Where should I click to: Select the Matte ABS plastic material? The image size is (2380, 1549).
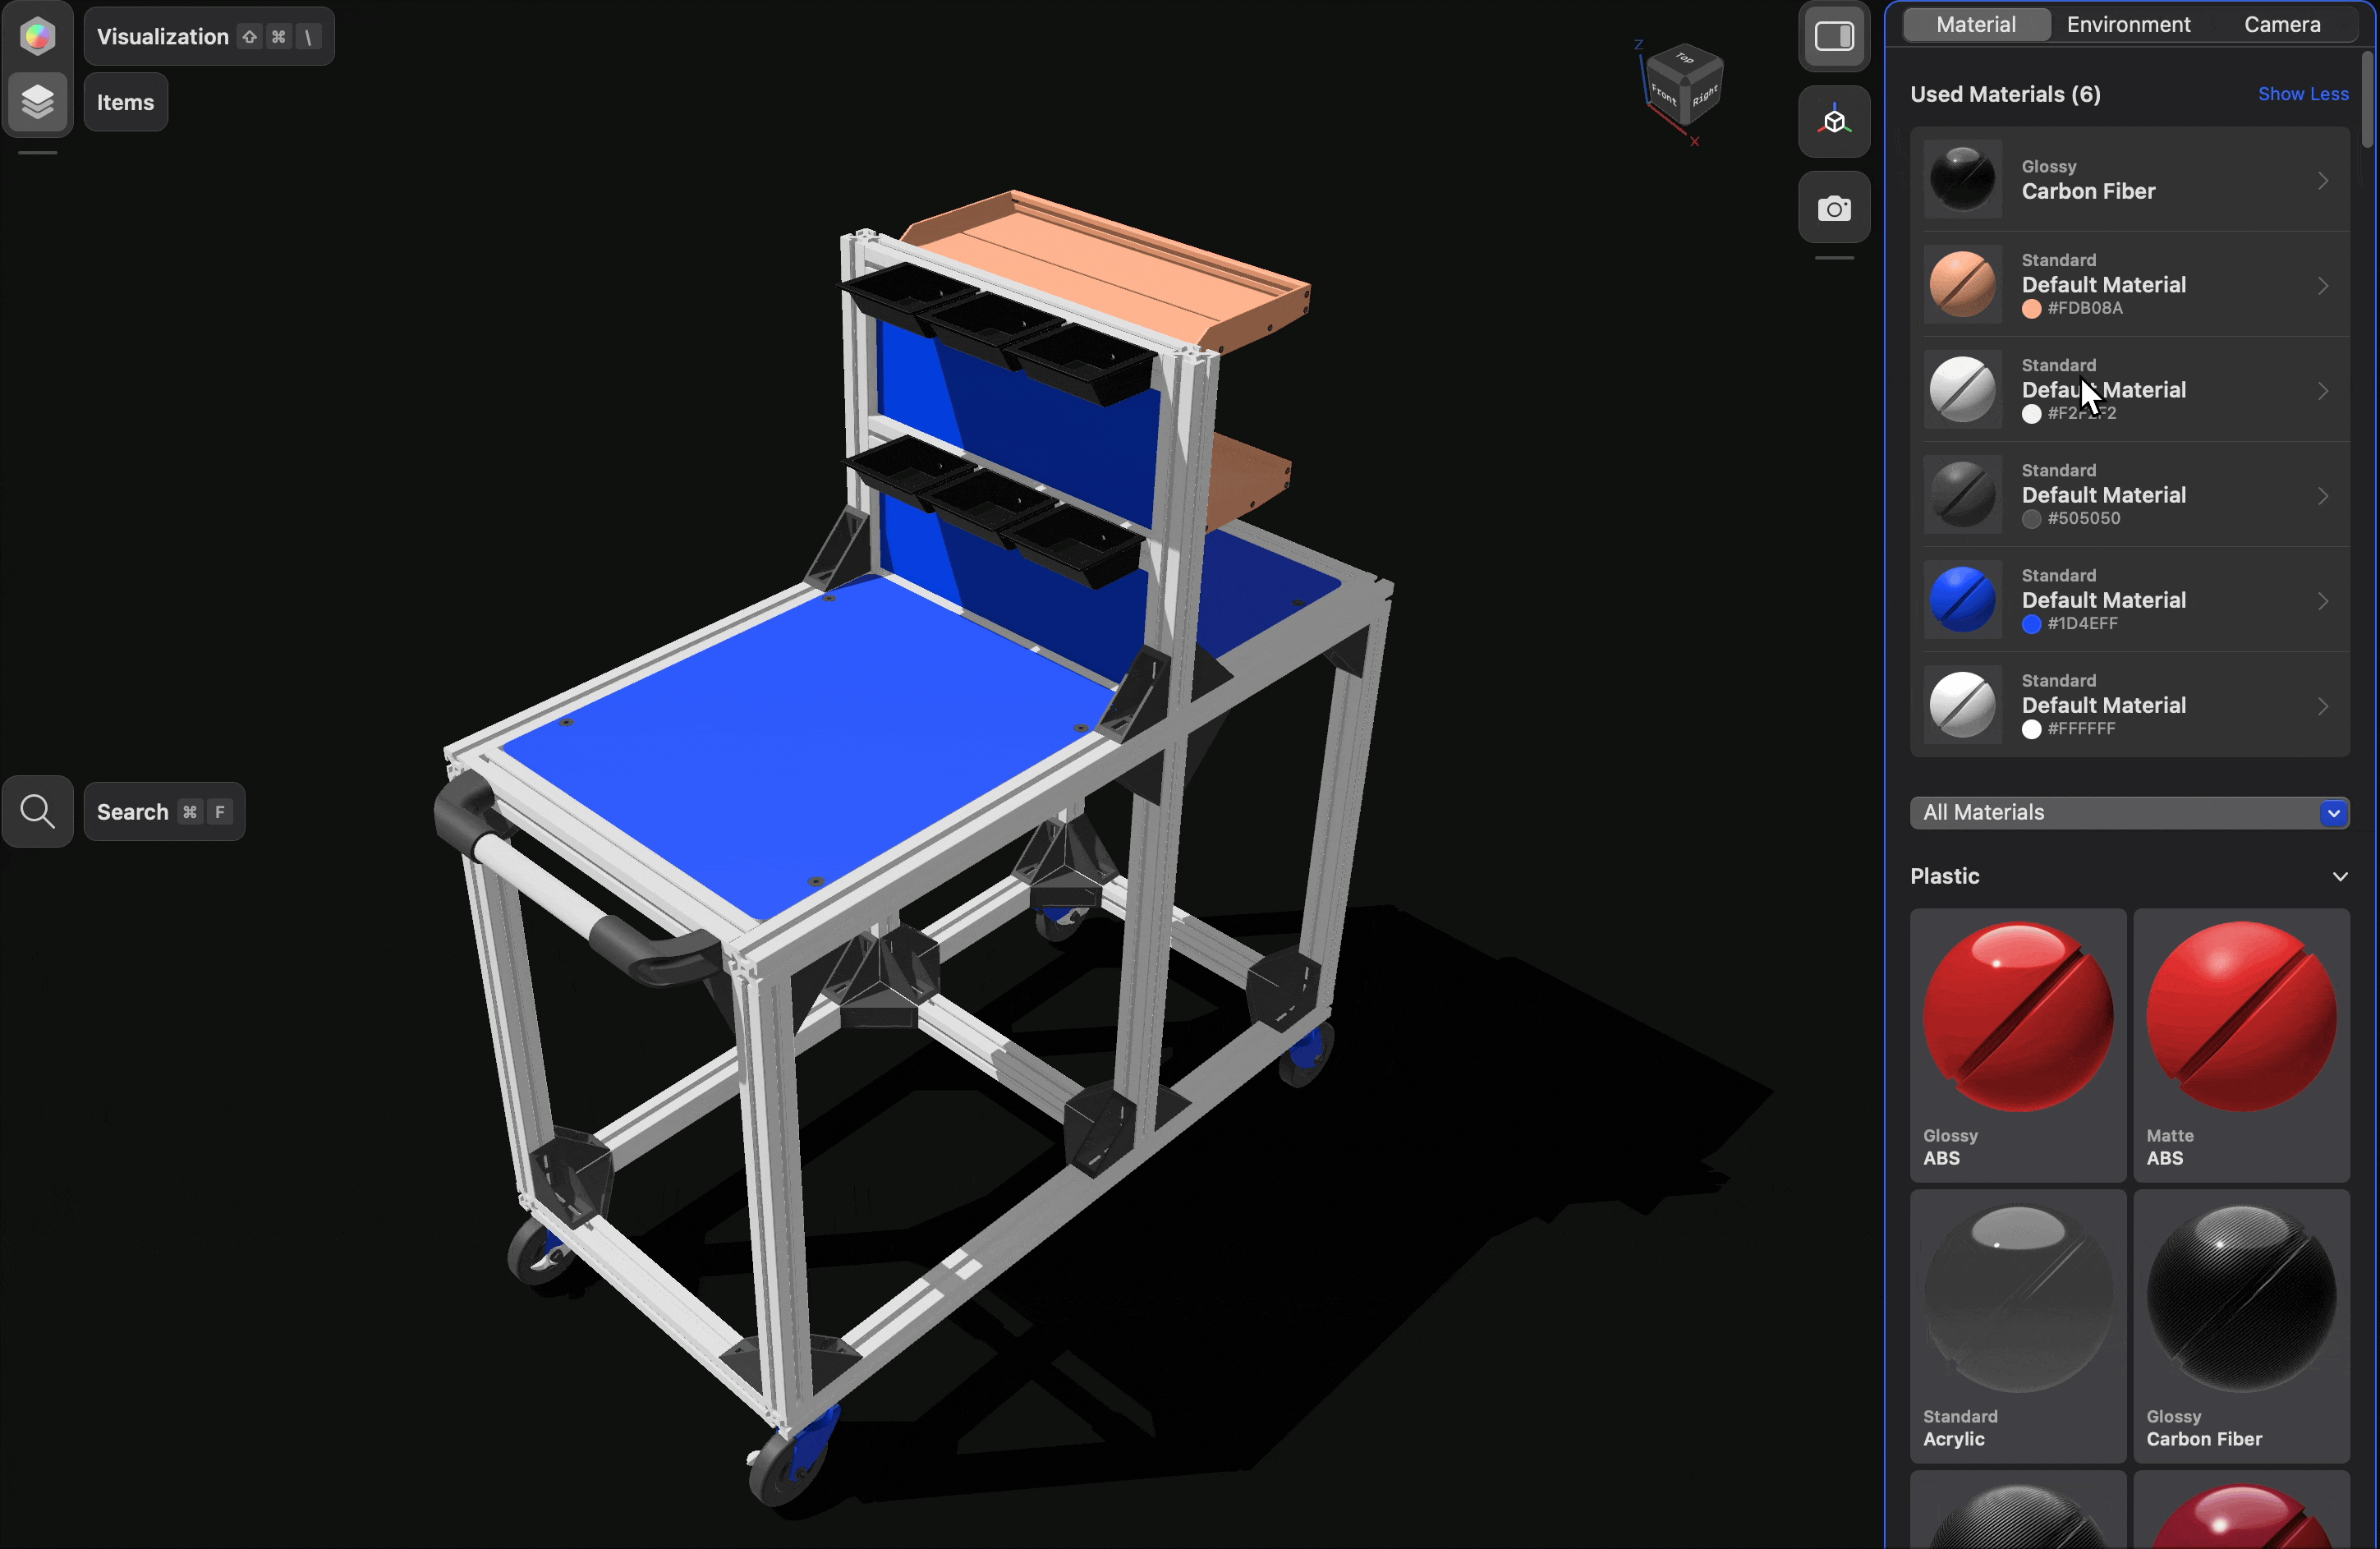click(2241, 1045)
